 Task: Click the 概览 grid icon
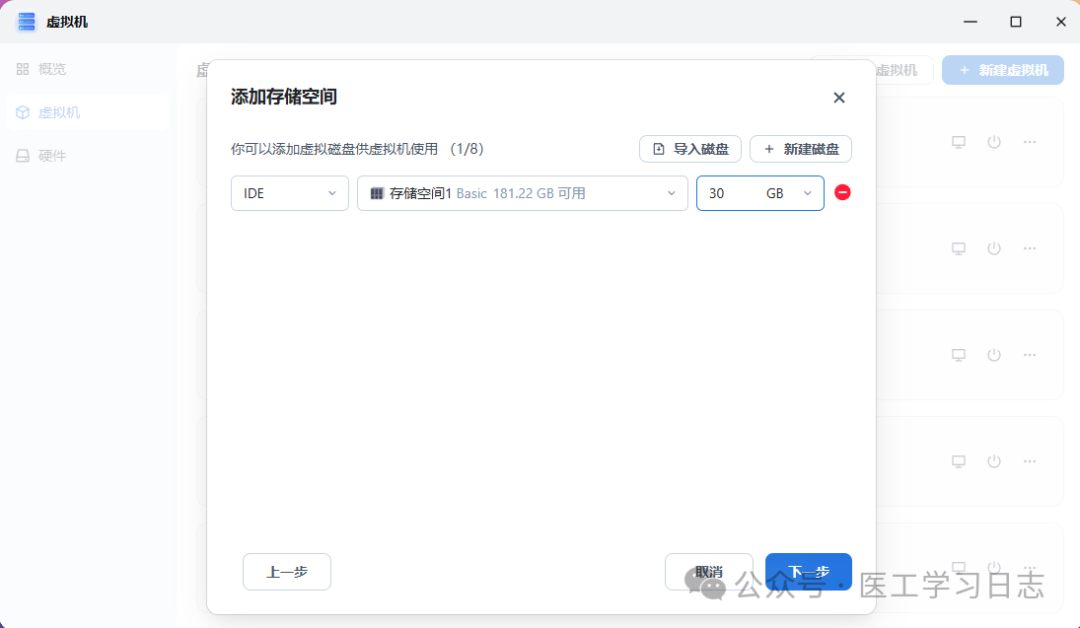23,69
